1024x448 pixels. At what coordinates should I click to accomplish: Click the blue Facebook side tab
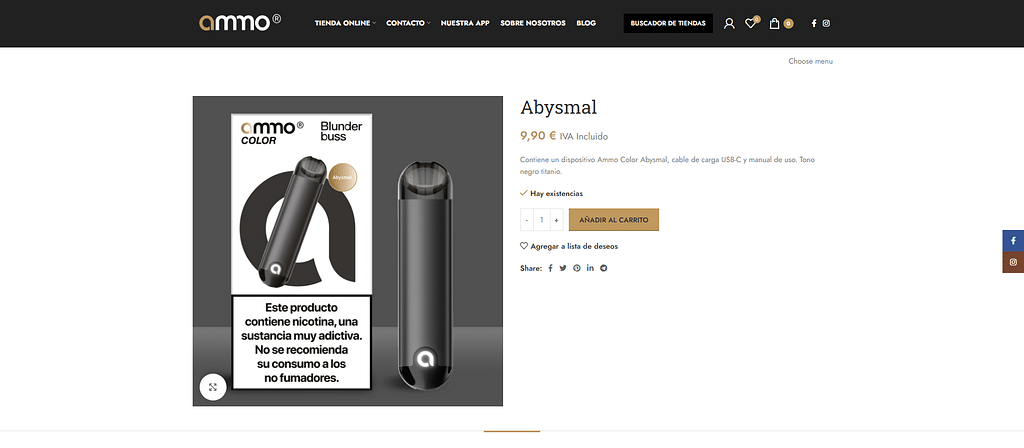tap(1014, 241)
